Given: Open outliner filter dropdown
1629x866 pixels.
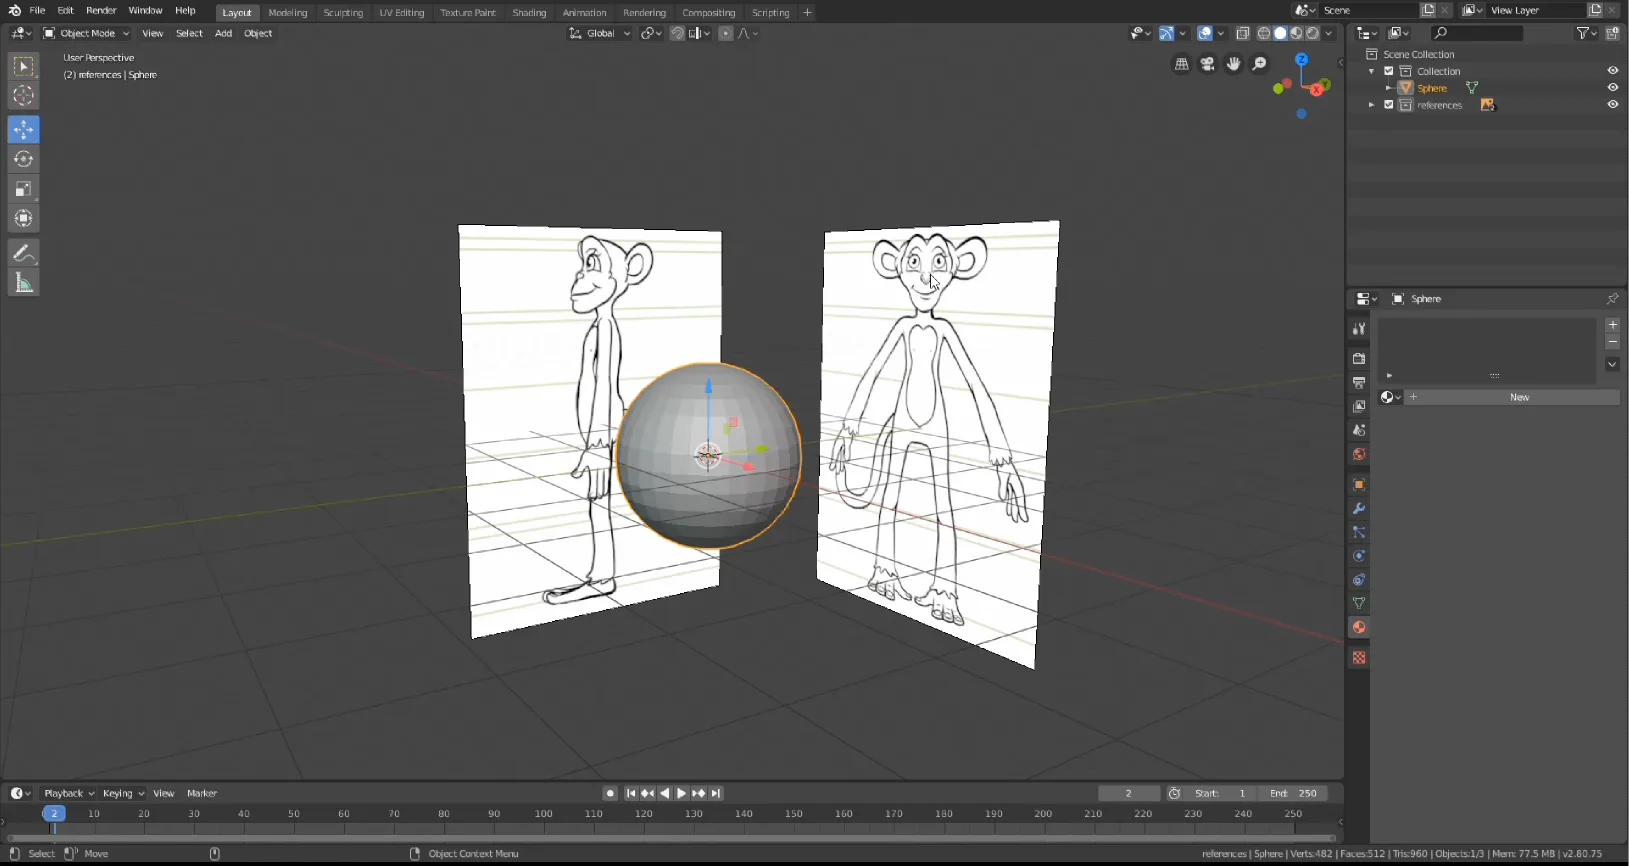Looking at the screenshot, I should [1586, 33].
